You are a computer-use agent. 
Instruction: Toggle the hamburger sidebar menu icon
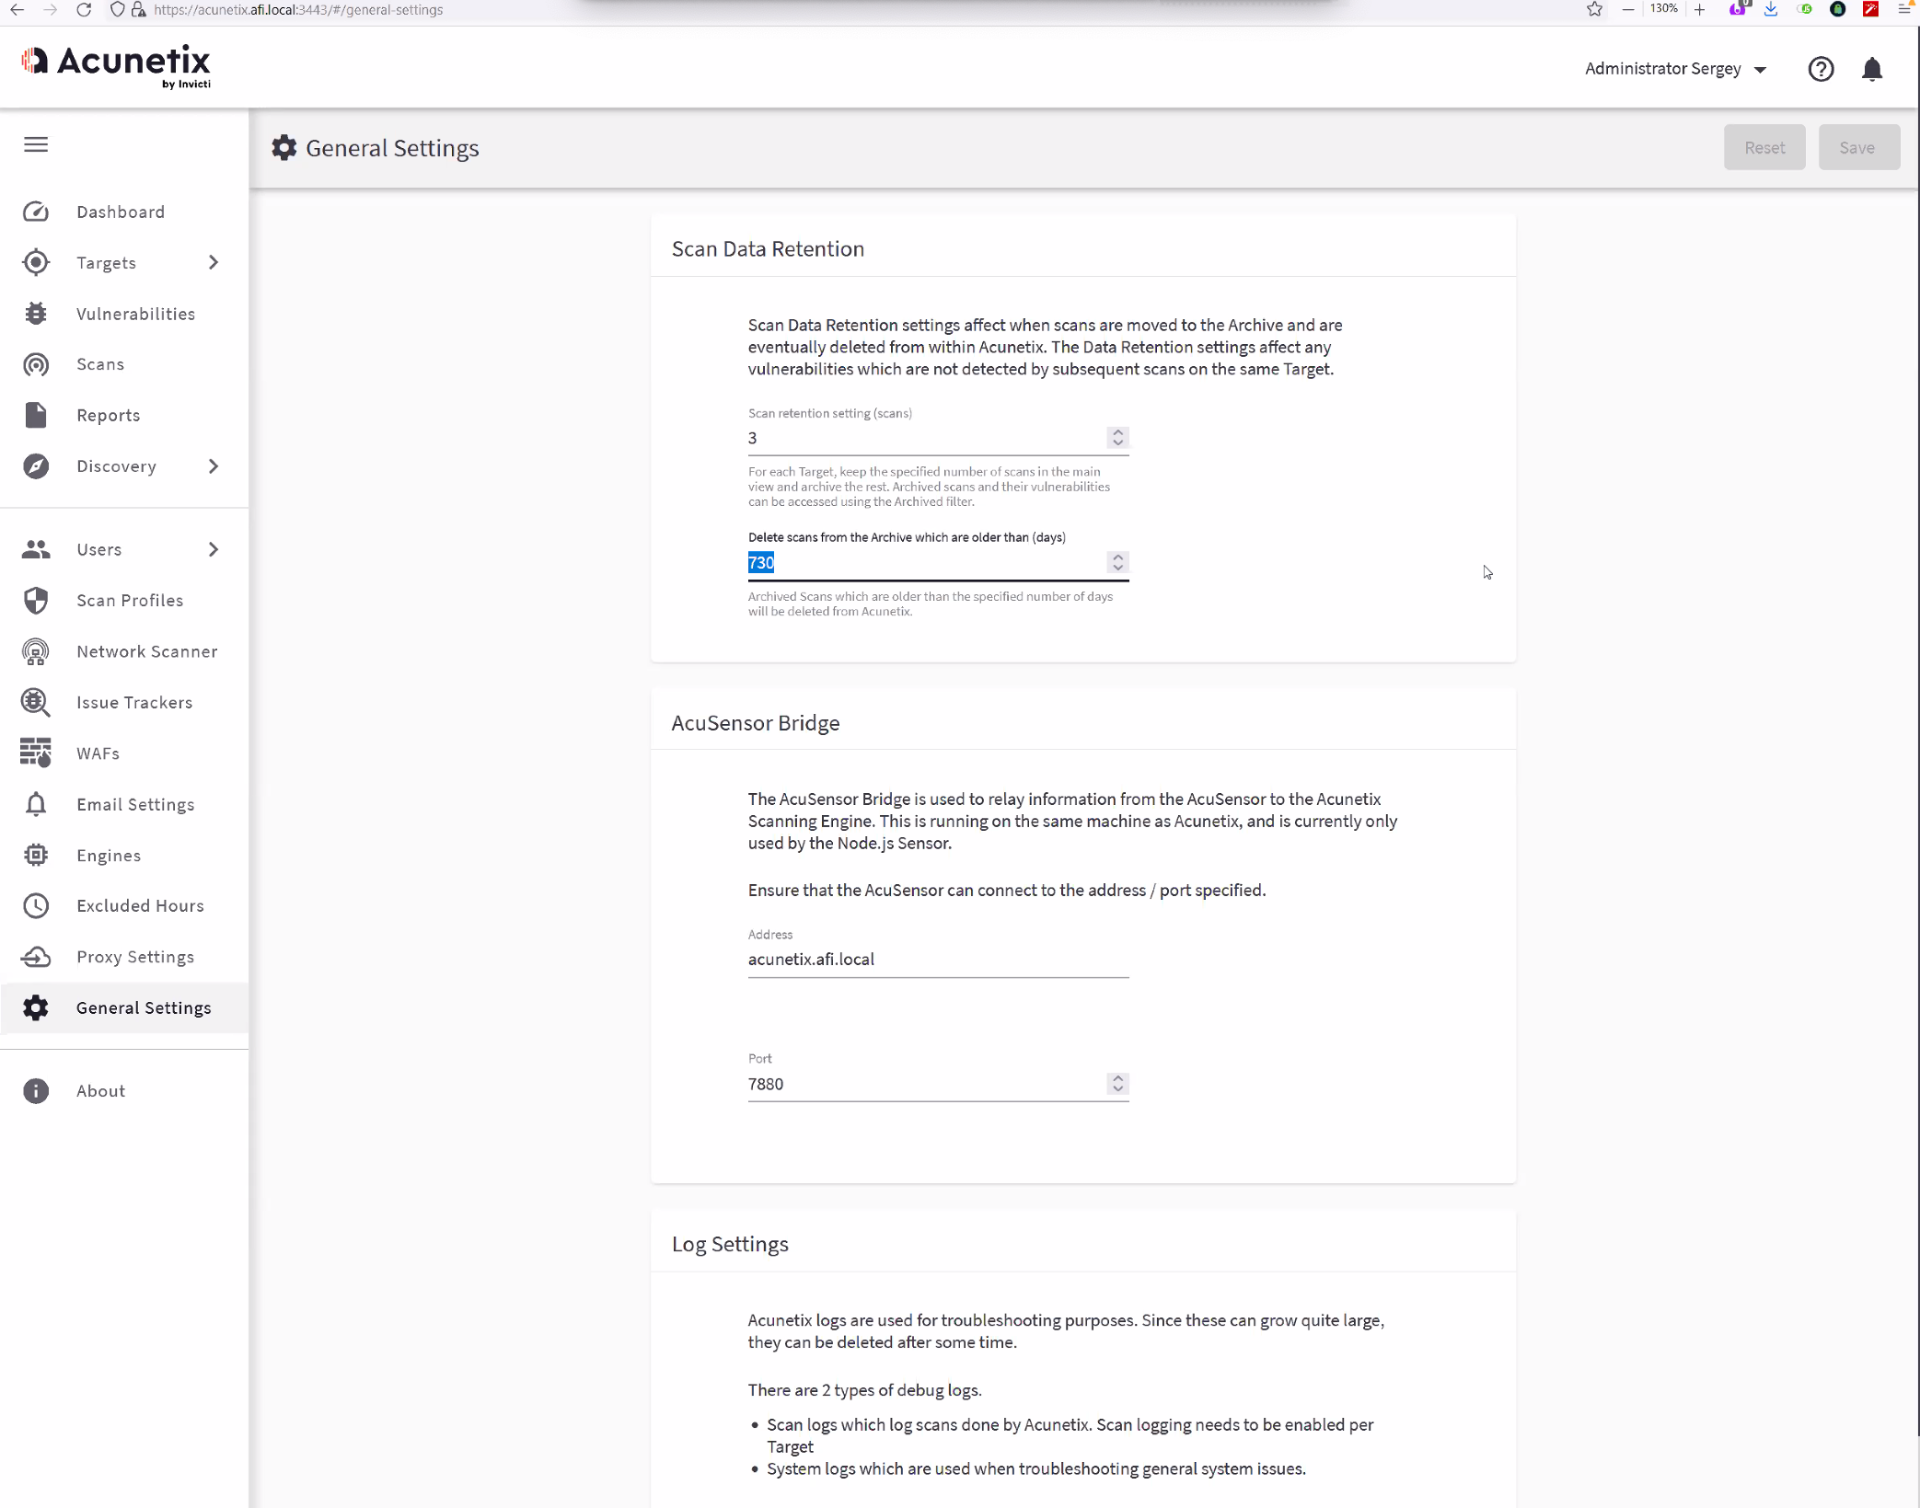pyautogui.click(x=36, y=145)
